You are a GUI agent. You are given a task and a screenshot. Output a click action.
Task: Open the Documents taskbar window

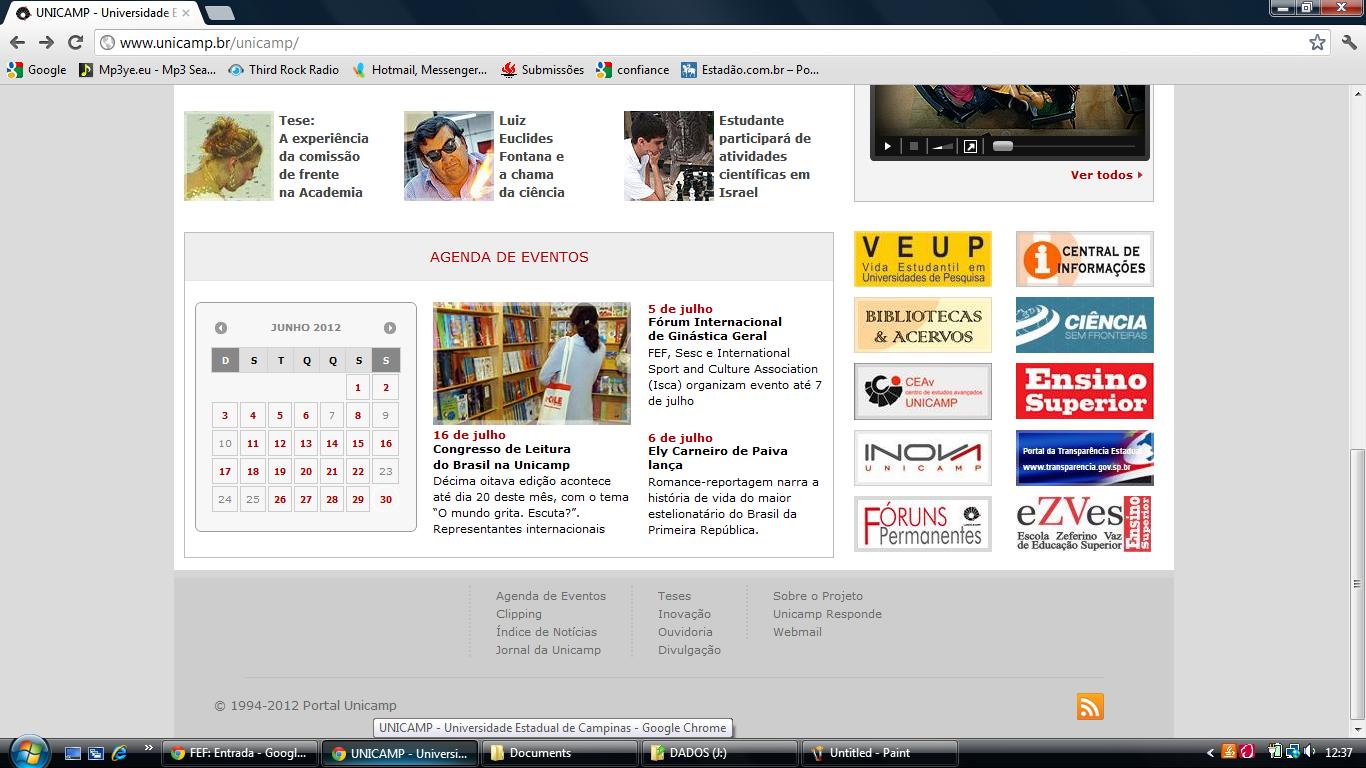[558, 753]
